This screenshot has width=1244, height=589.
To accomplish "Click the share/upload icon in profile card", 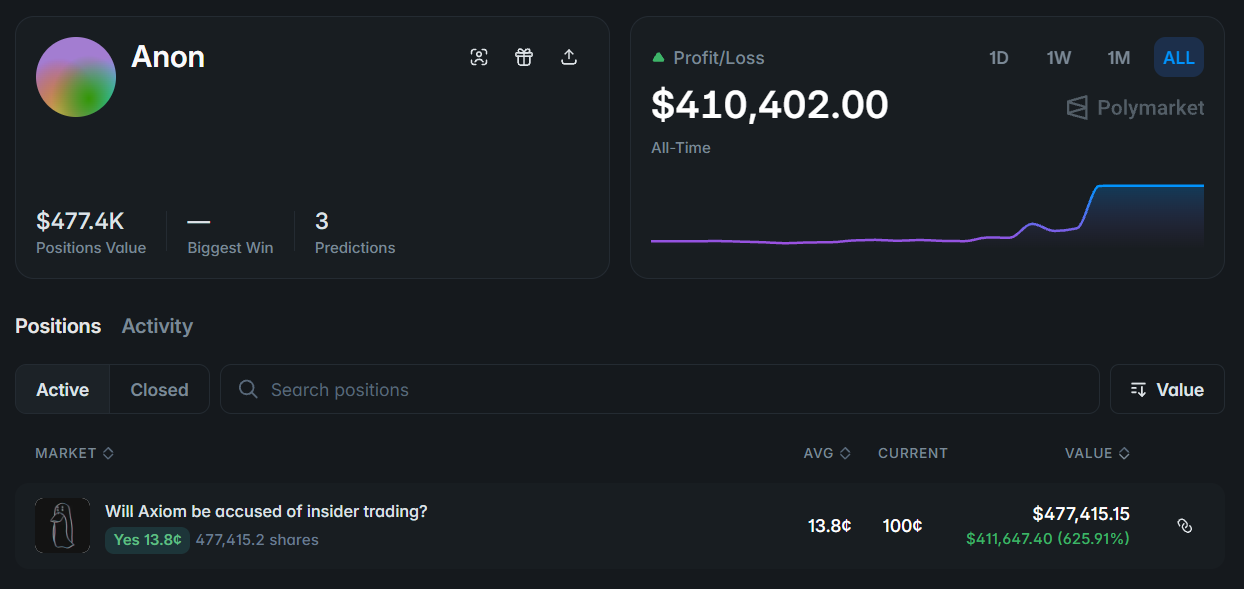I will [569, 57].
